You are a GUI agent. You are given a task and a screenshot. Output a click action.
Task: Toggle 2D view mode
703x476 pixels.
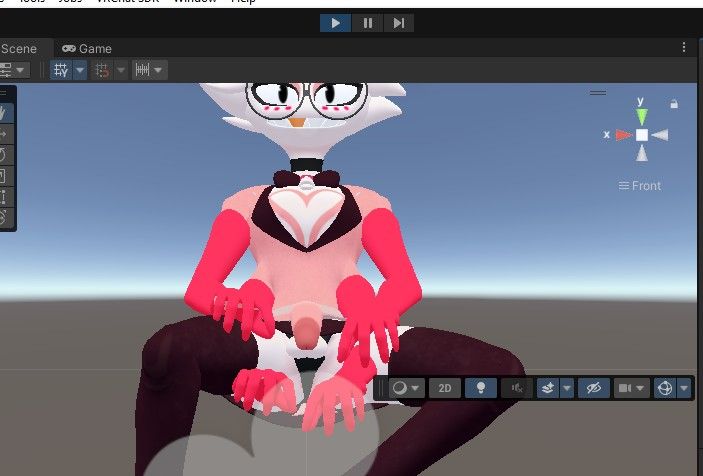coord(445,388)
